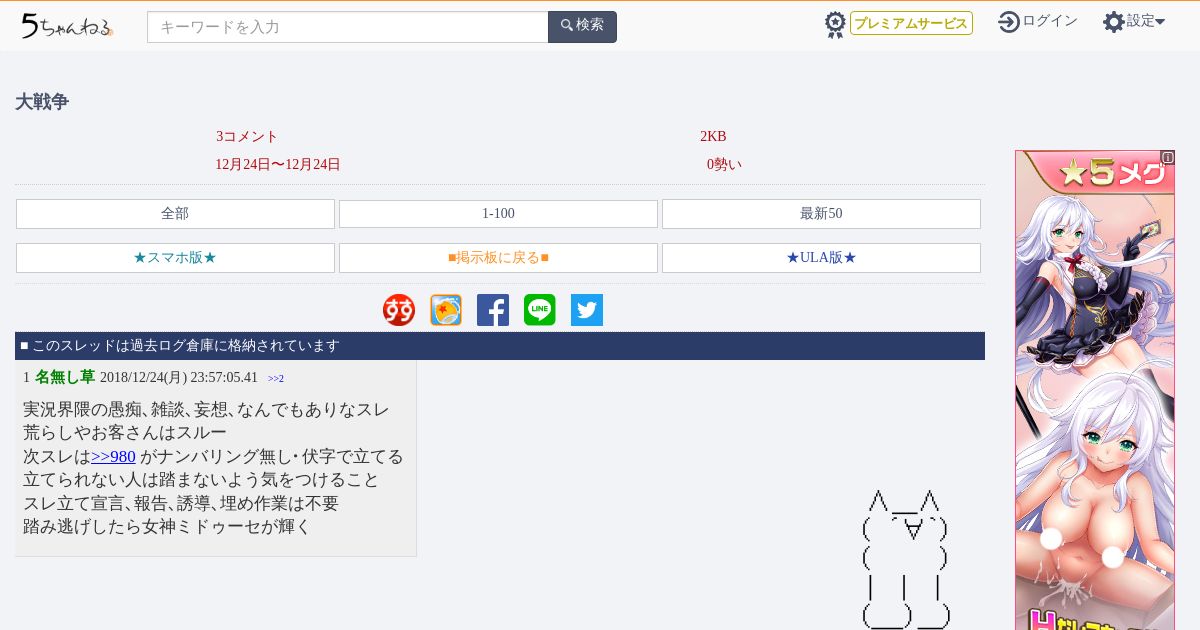The image size is (1200, 630).
Task: Click the login arrow icon
Action: coord(1009,21)
